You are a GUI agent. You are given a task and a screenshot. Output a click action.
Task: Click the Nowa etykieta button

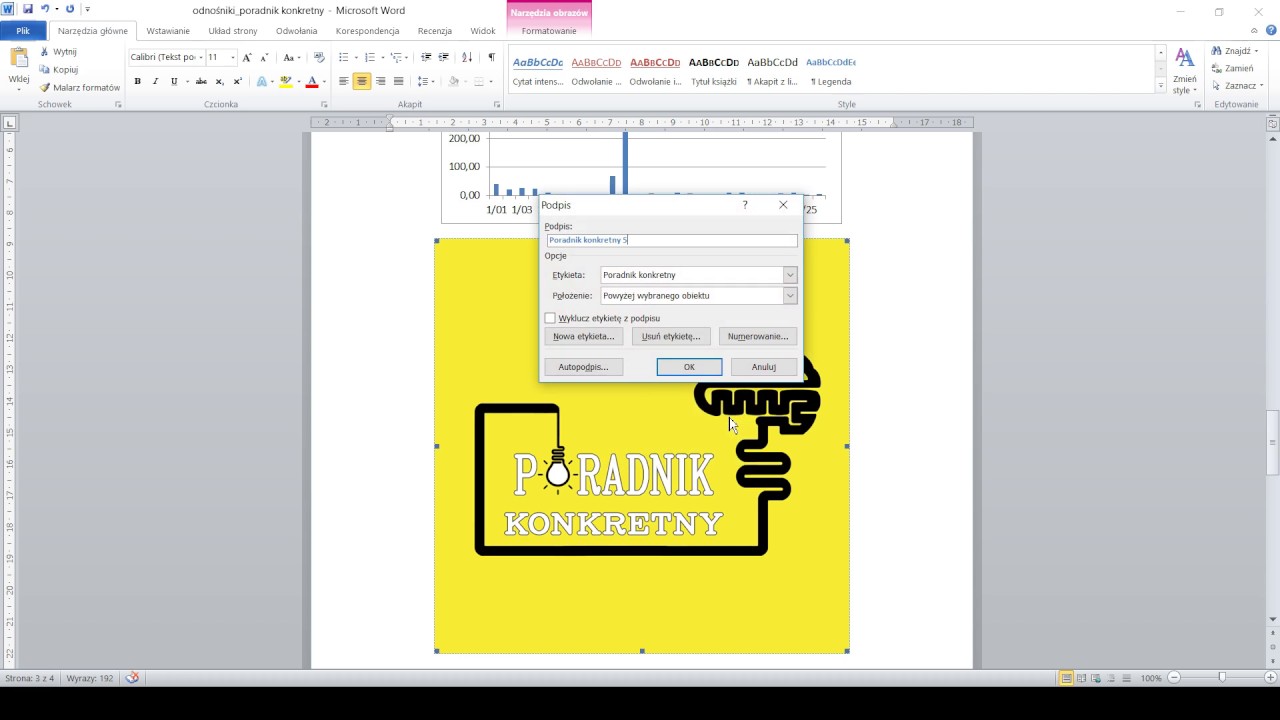pyautogui.click(x=584, y=336)
